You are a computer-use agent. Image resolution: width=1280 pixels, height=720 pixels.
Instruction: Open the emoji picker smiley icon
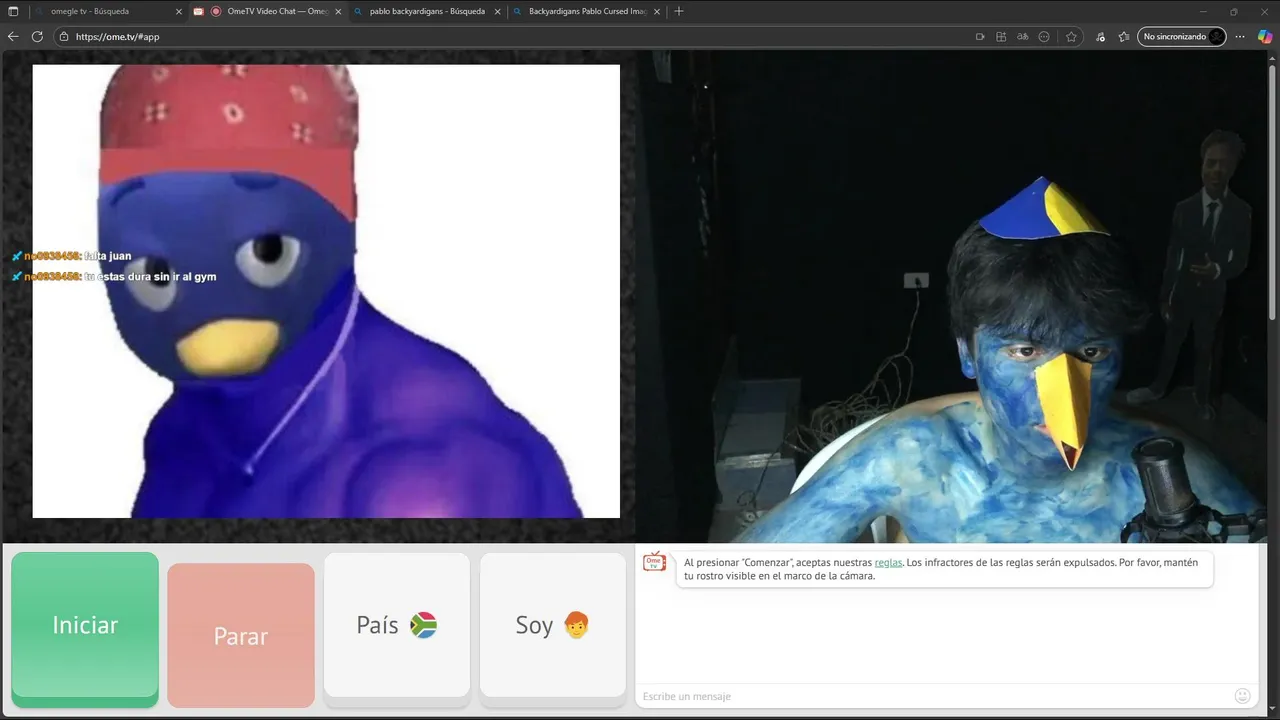1243,696
